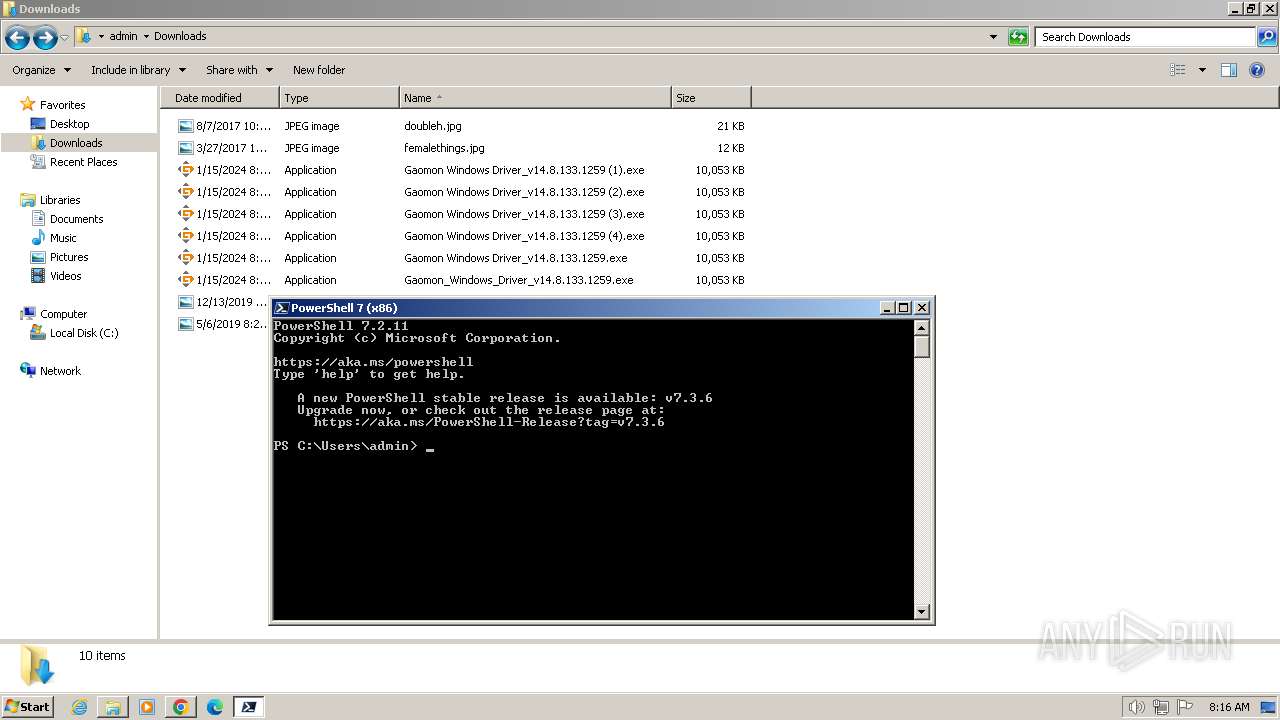Click New folder in the toolbar
Image resolution: width=1280 pixels, height=720 pixels.
click(x=319, y=70)
